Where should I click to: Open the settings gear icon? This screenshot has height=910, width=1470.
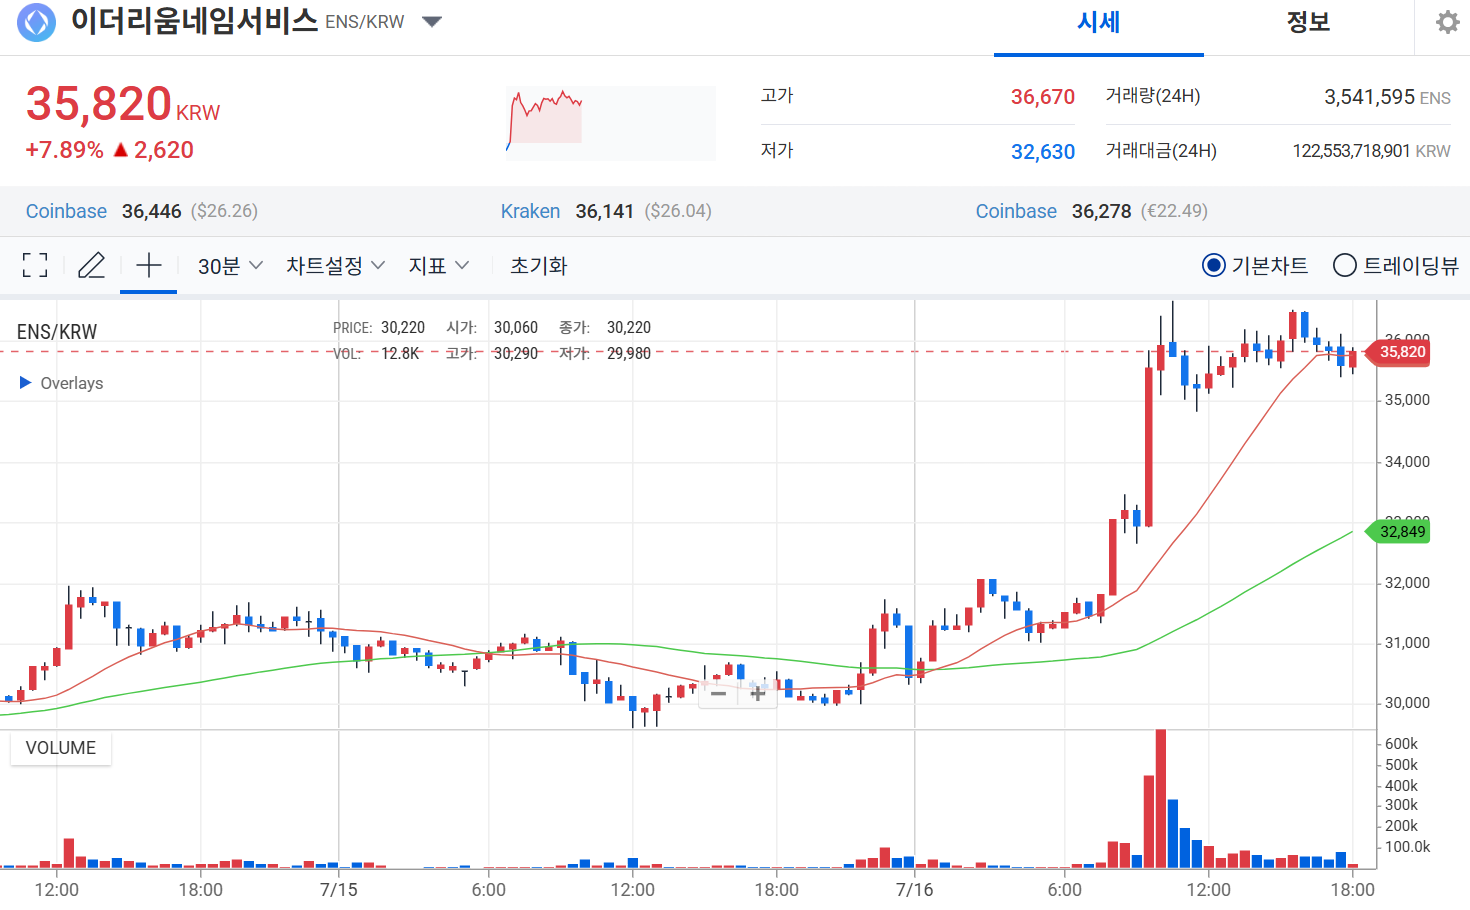coord(1447,22)
